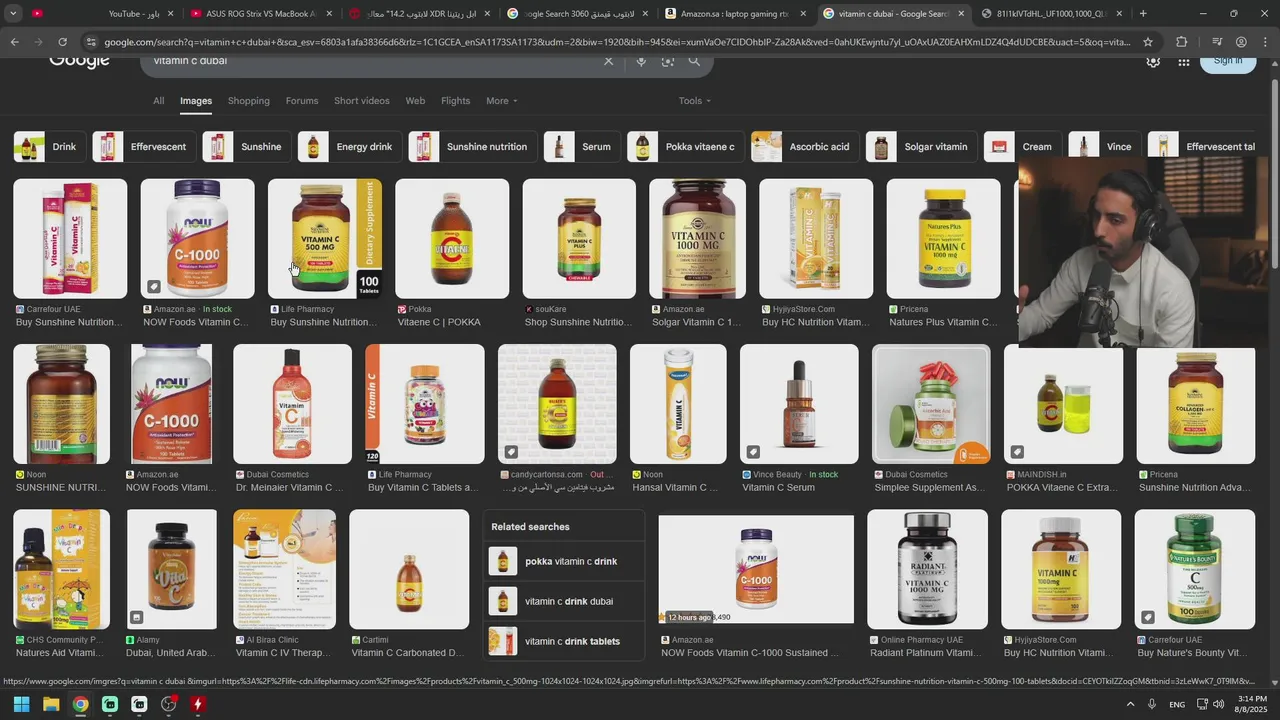Open the Pokka Vitaene C bottle image
Viewport: 1280px width, 720px height.
click(x=452, y=239)
